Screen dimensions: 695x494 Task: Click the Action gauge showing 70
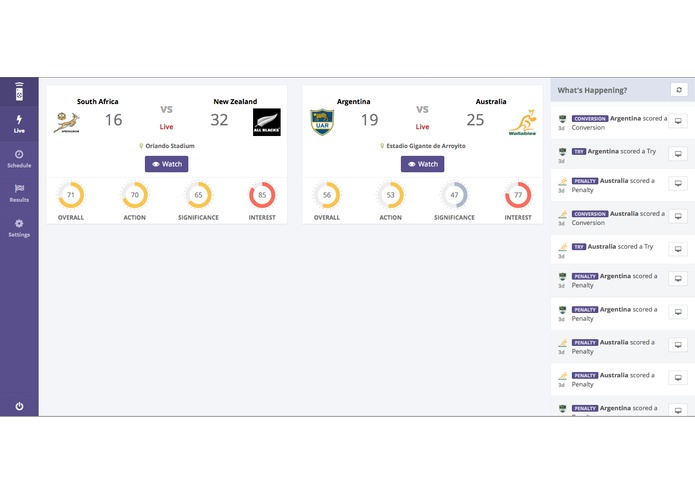[x=135, y=195]
